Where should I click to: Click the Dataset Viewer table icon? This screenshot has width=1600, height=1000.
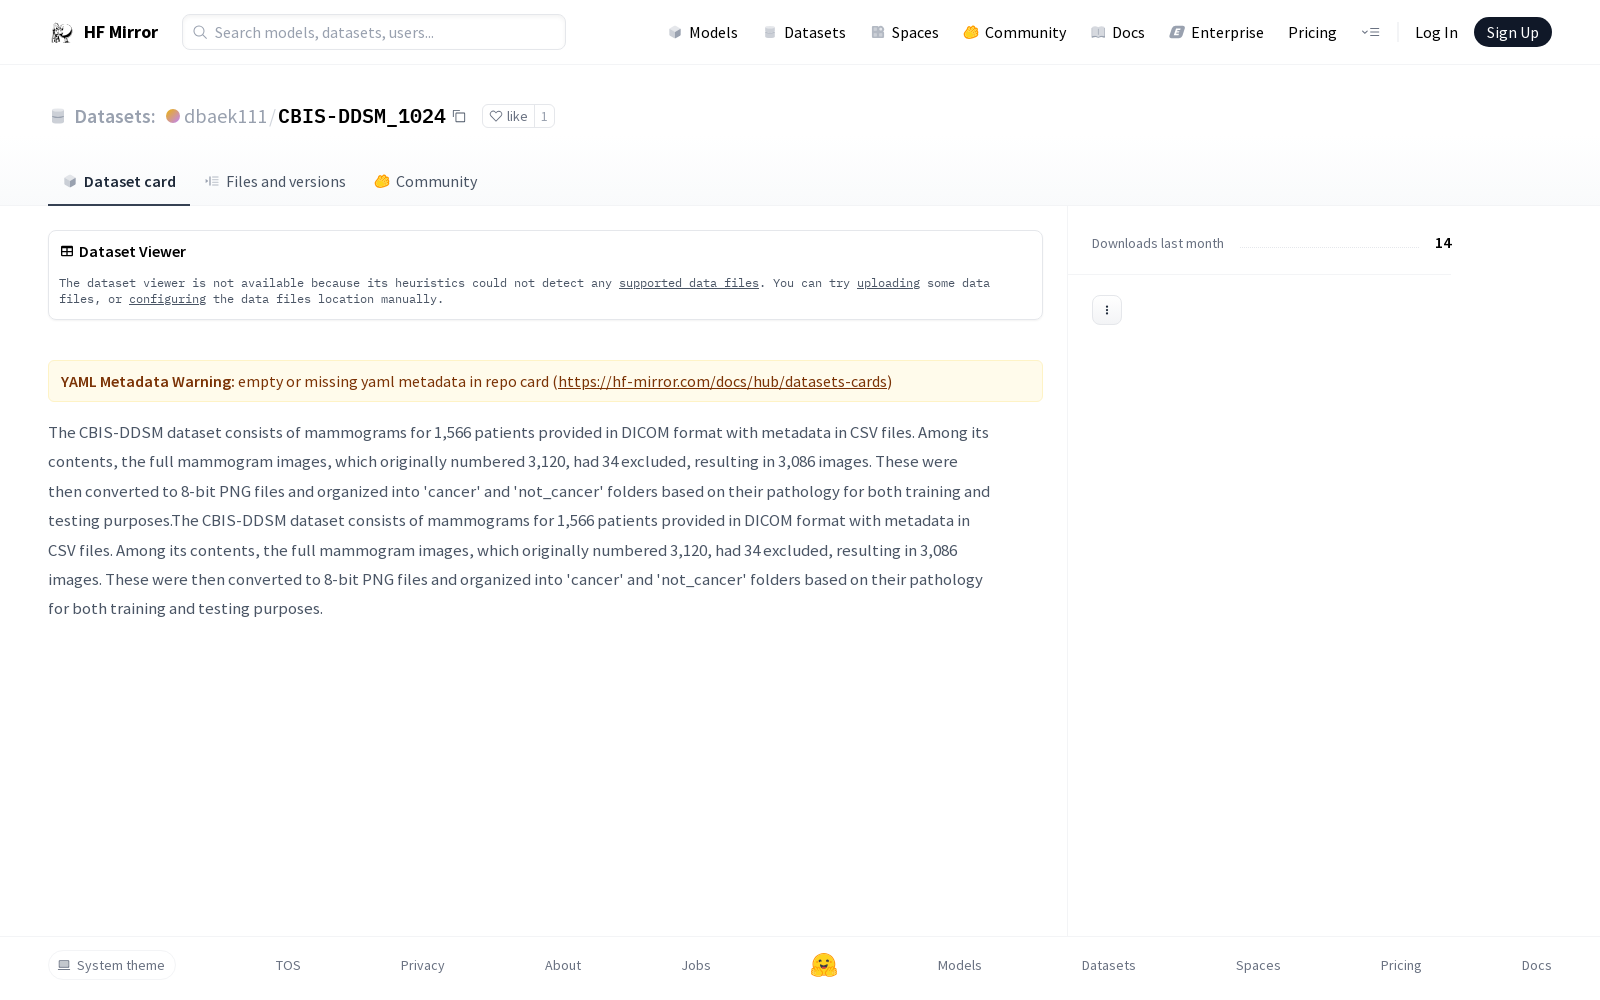coord(67,251)
